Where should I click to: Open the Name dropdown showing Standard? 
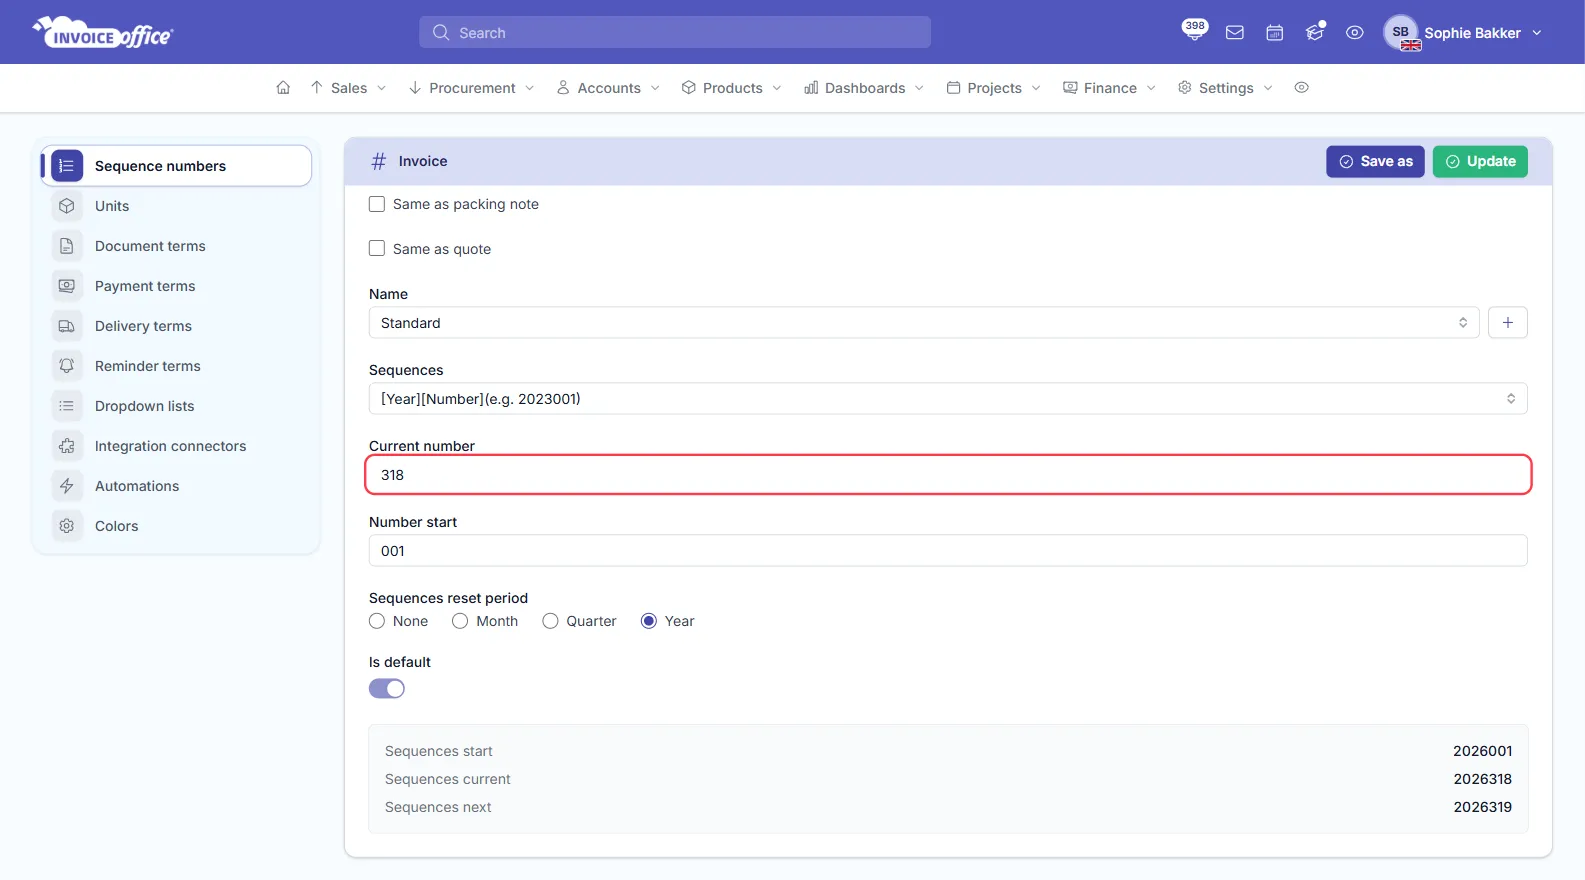coord(924,323)
